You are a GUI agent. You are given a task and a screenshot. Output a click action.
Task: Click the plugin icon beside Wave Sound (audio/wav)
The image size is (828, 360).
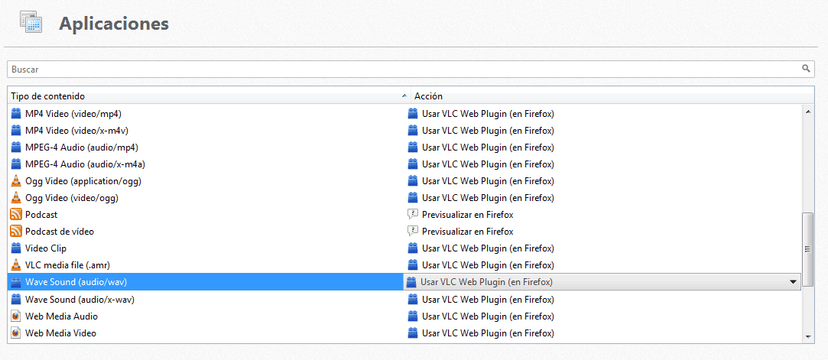(x=16, y=282)
